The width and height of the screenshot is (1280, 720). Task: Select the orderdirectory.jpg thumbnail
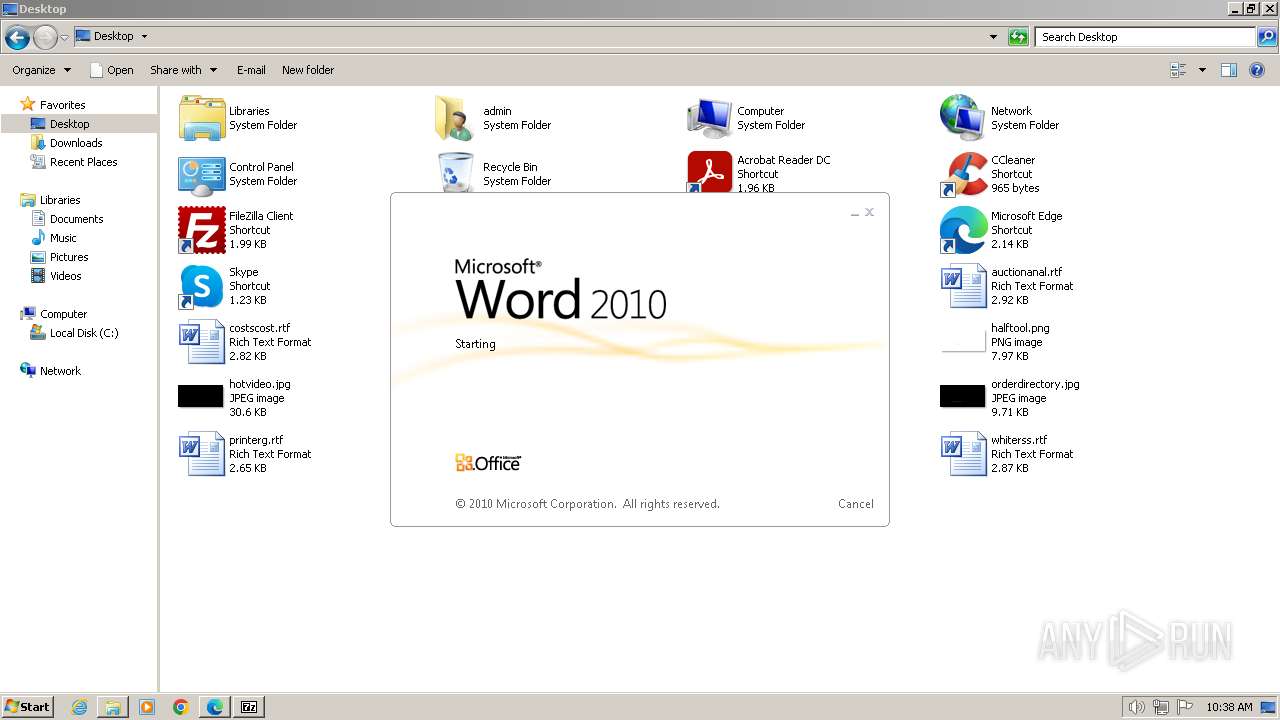tap(963, 396)
